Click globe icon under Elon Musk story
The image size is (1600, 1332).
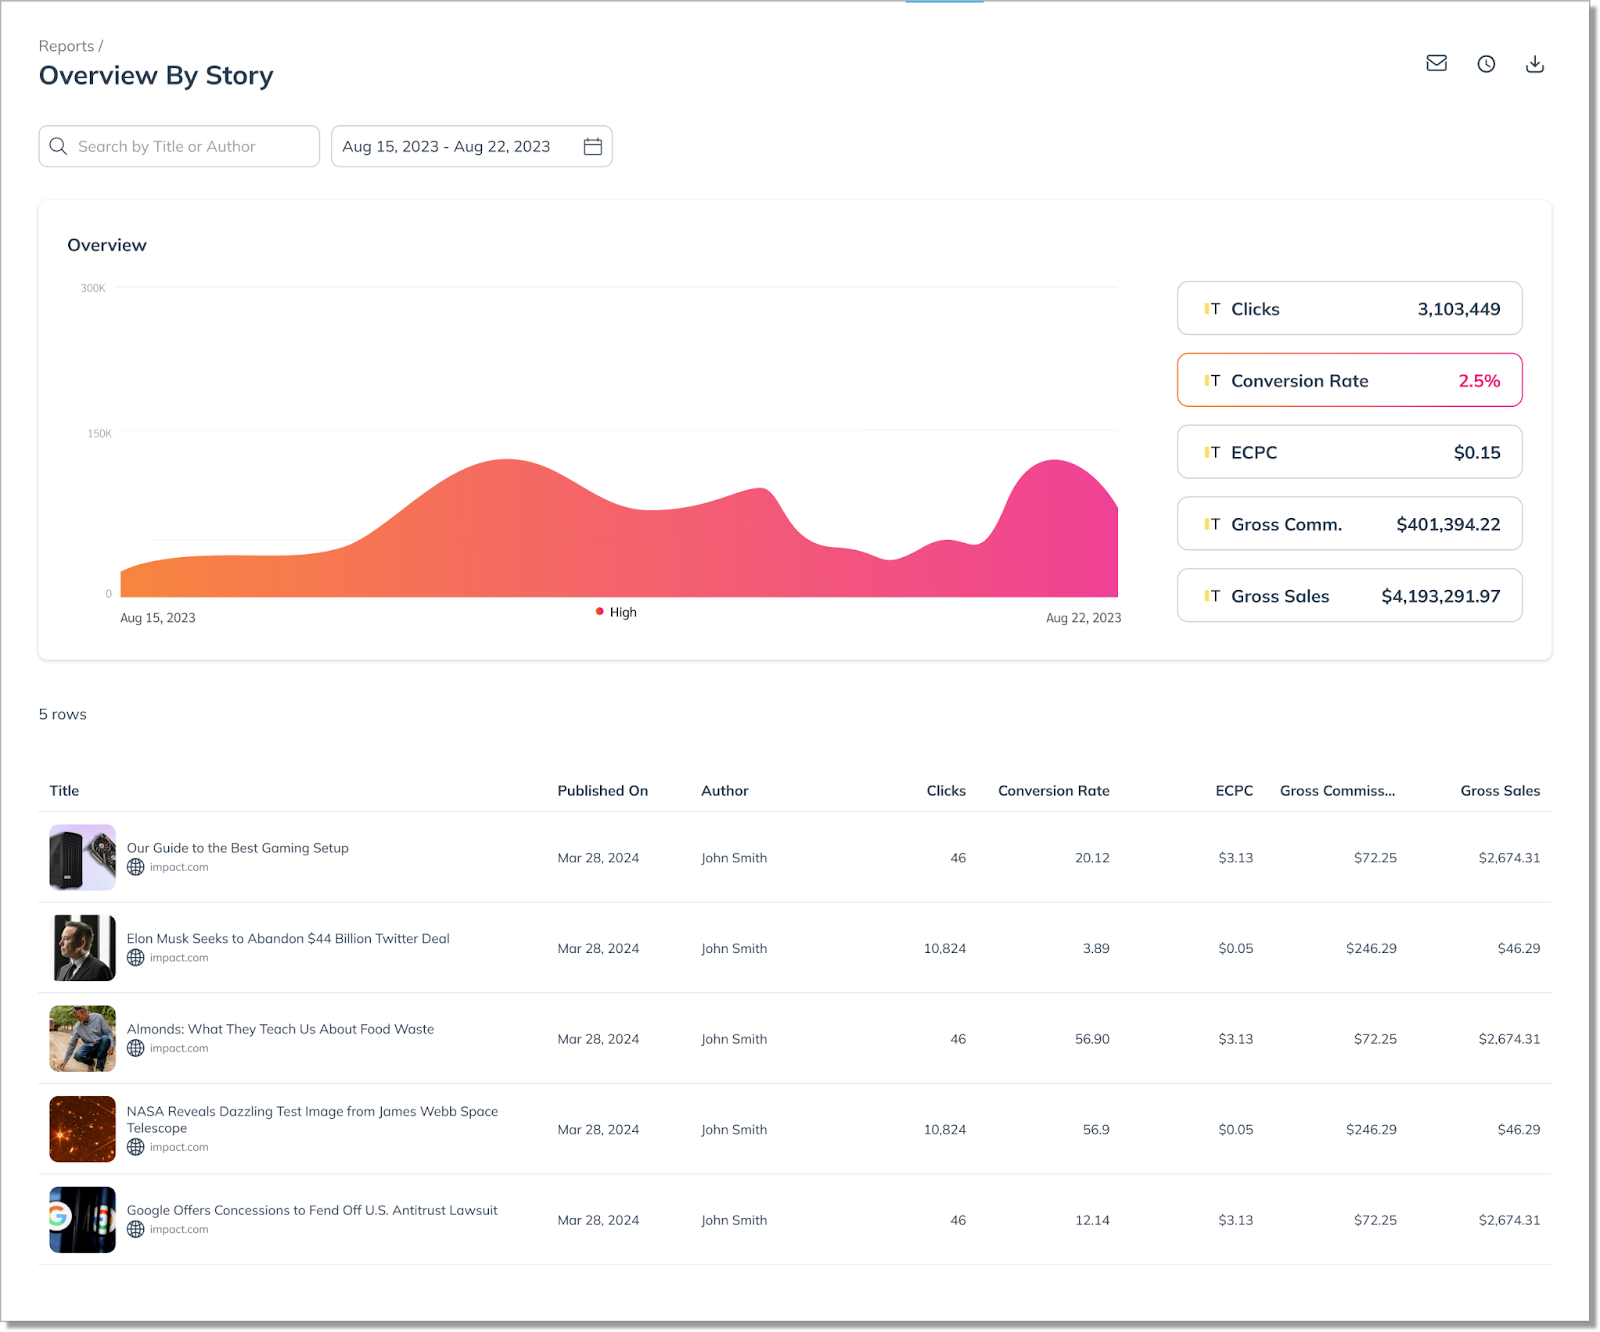point(136,958)
